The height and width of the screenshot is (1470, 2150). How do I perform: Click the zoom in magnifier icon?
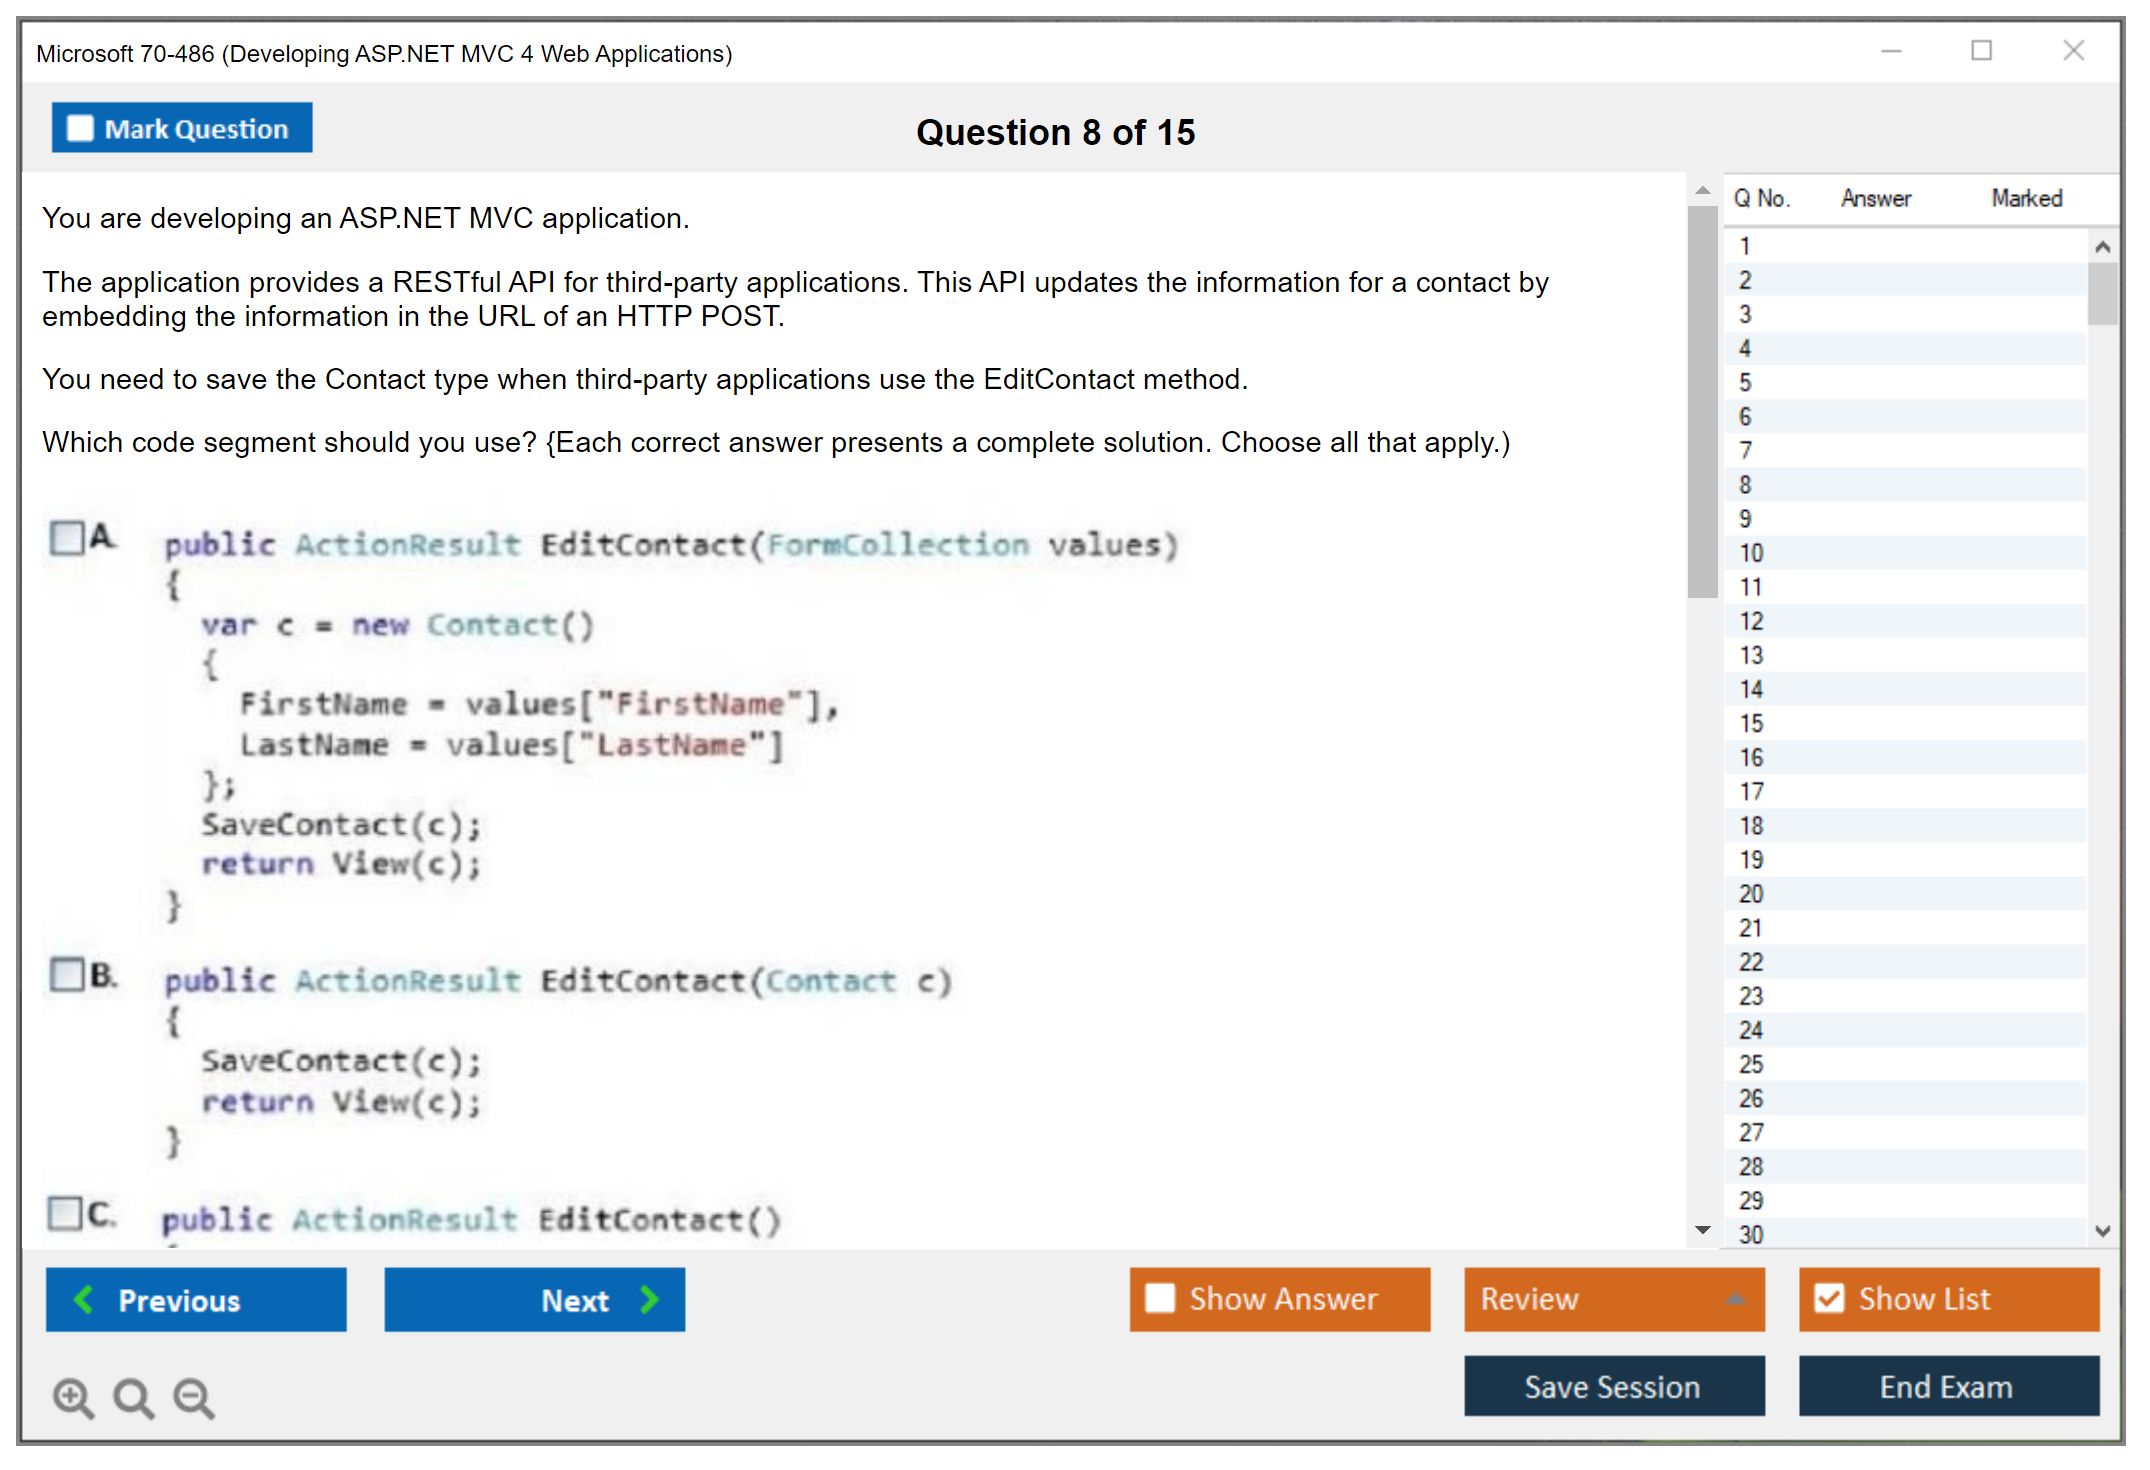pos(72,1397)
